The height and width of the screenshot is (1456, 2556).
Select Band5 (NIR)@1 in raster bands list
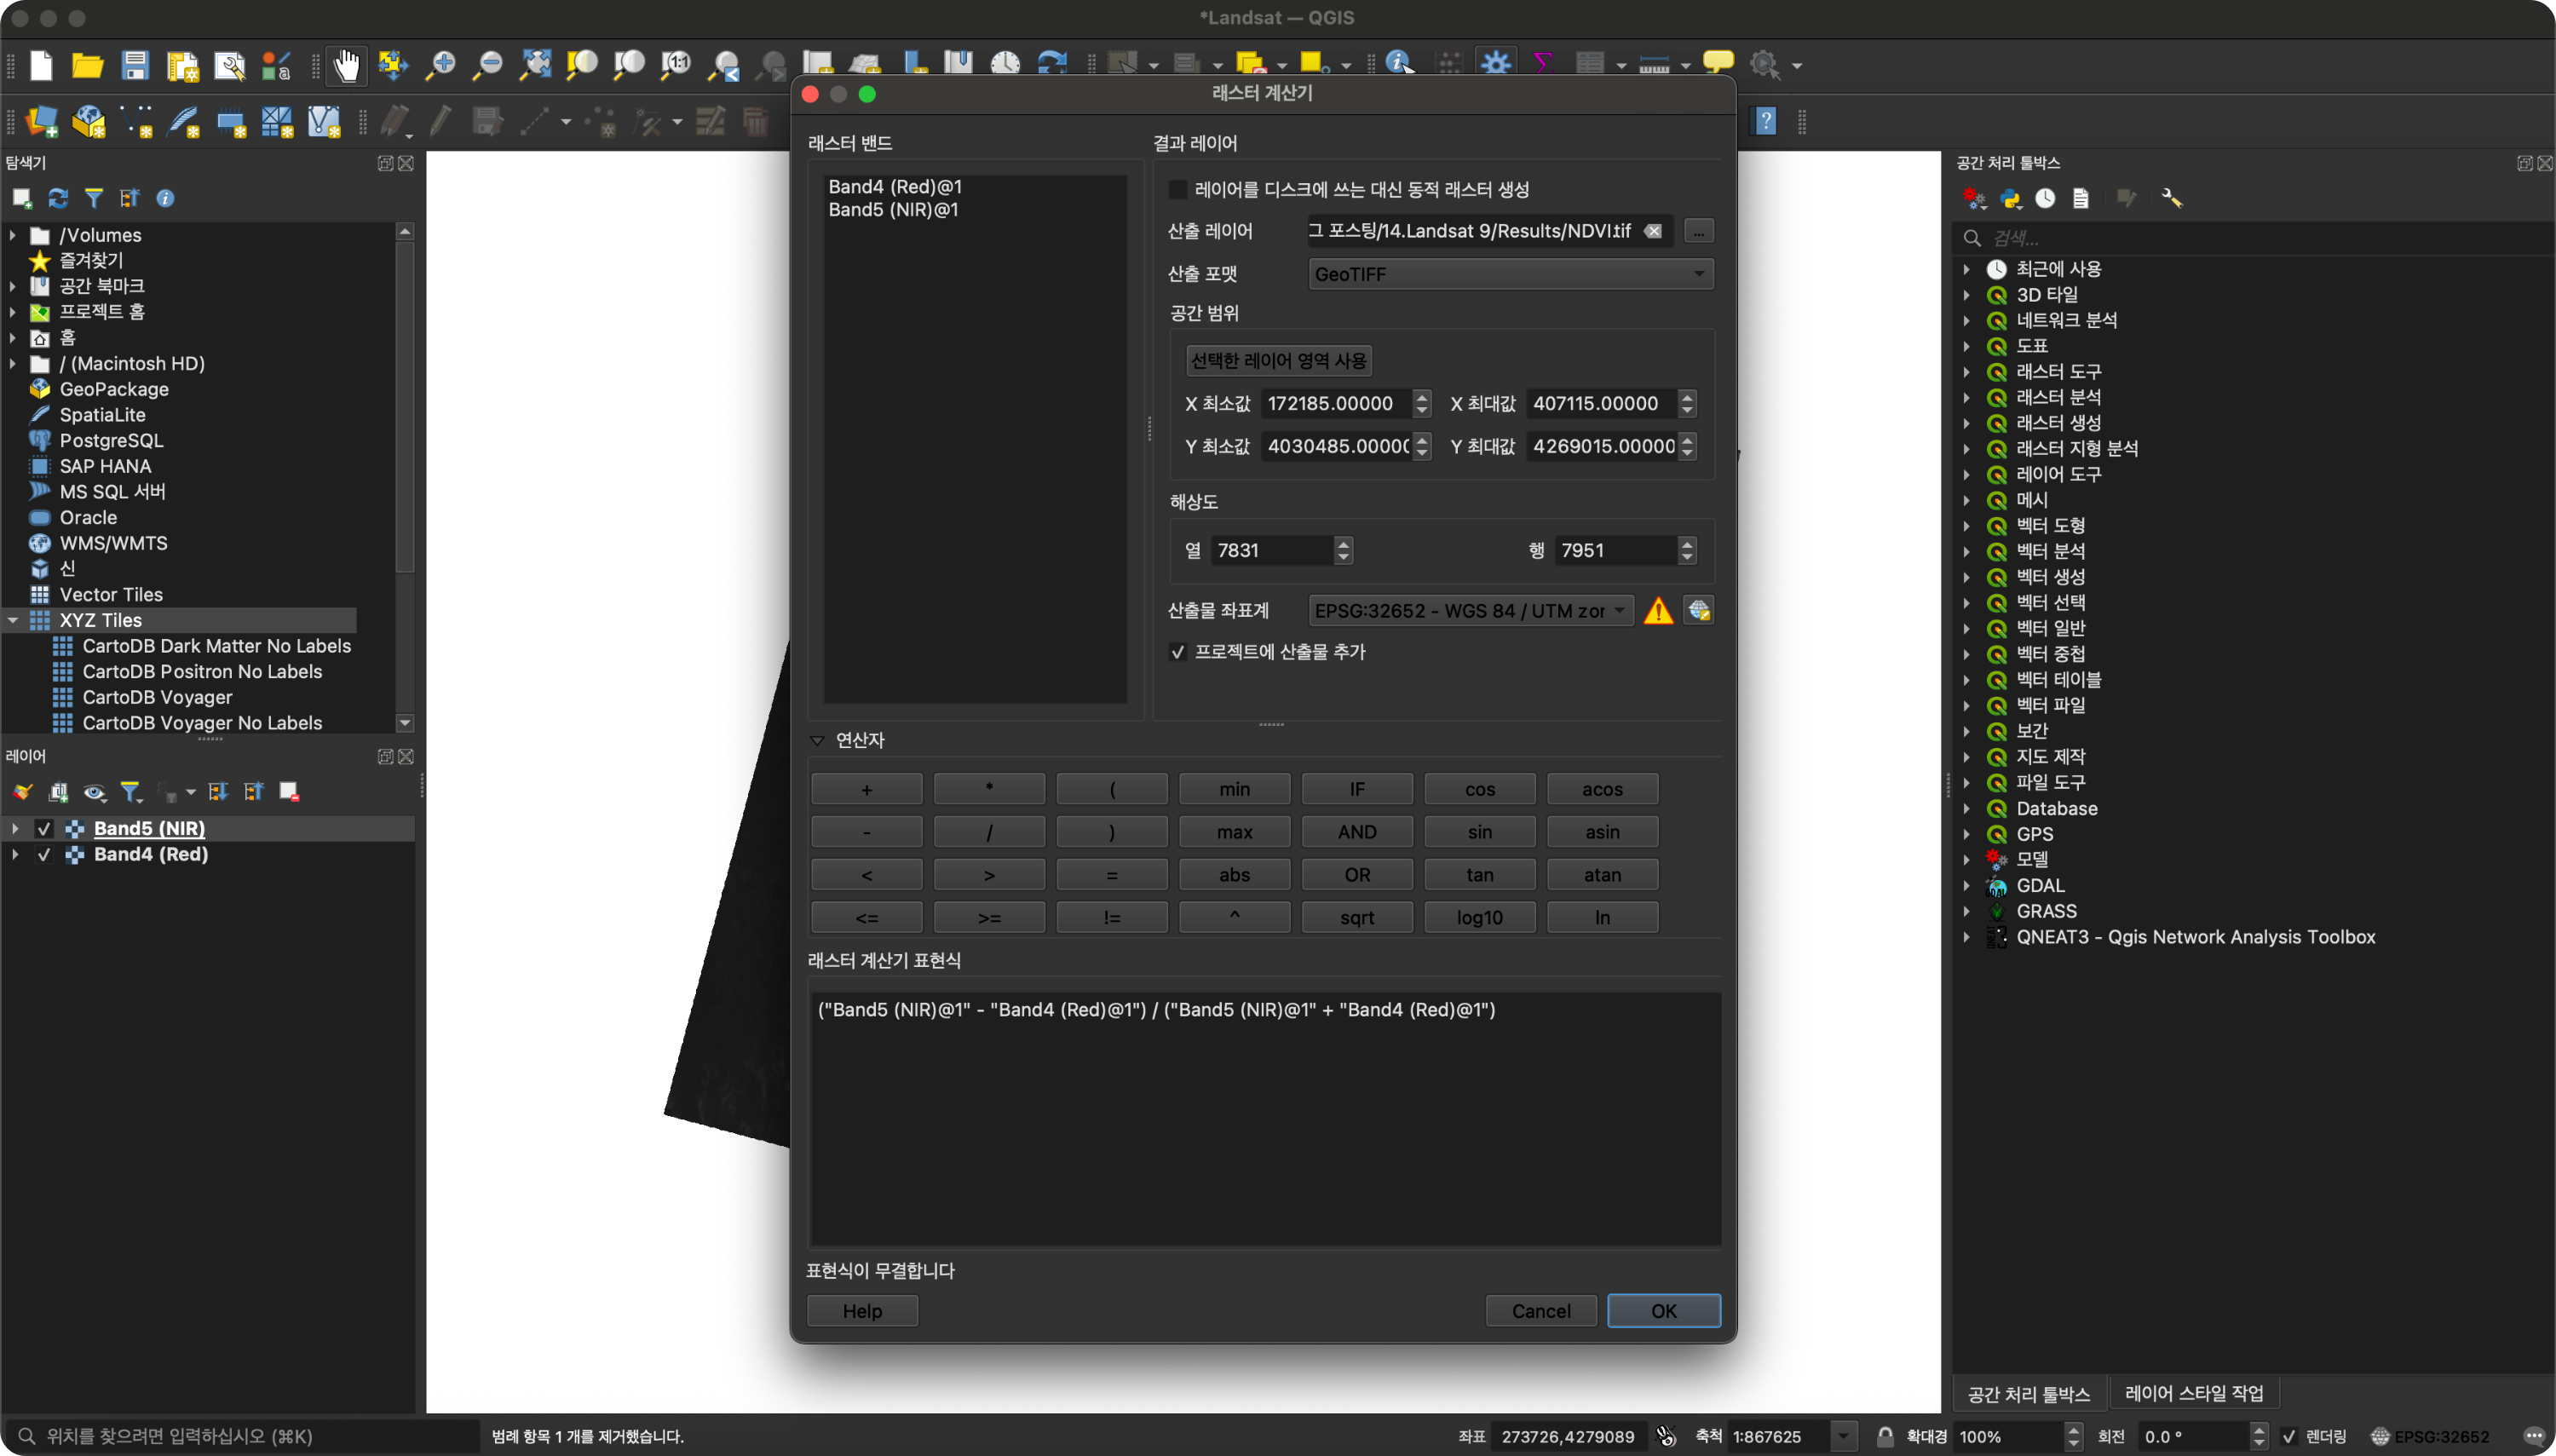coord(893,210)
